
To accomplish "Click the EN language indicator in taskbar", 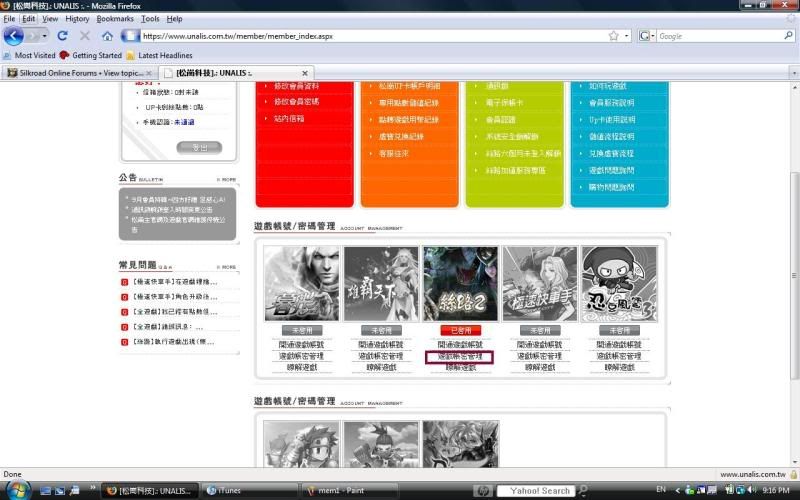I will [661, 490].
